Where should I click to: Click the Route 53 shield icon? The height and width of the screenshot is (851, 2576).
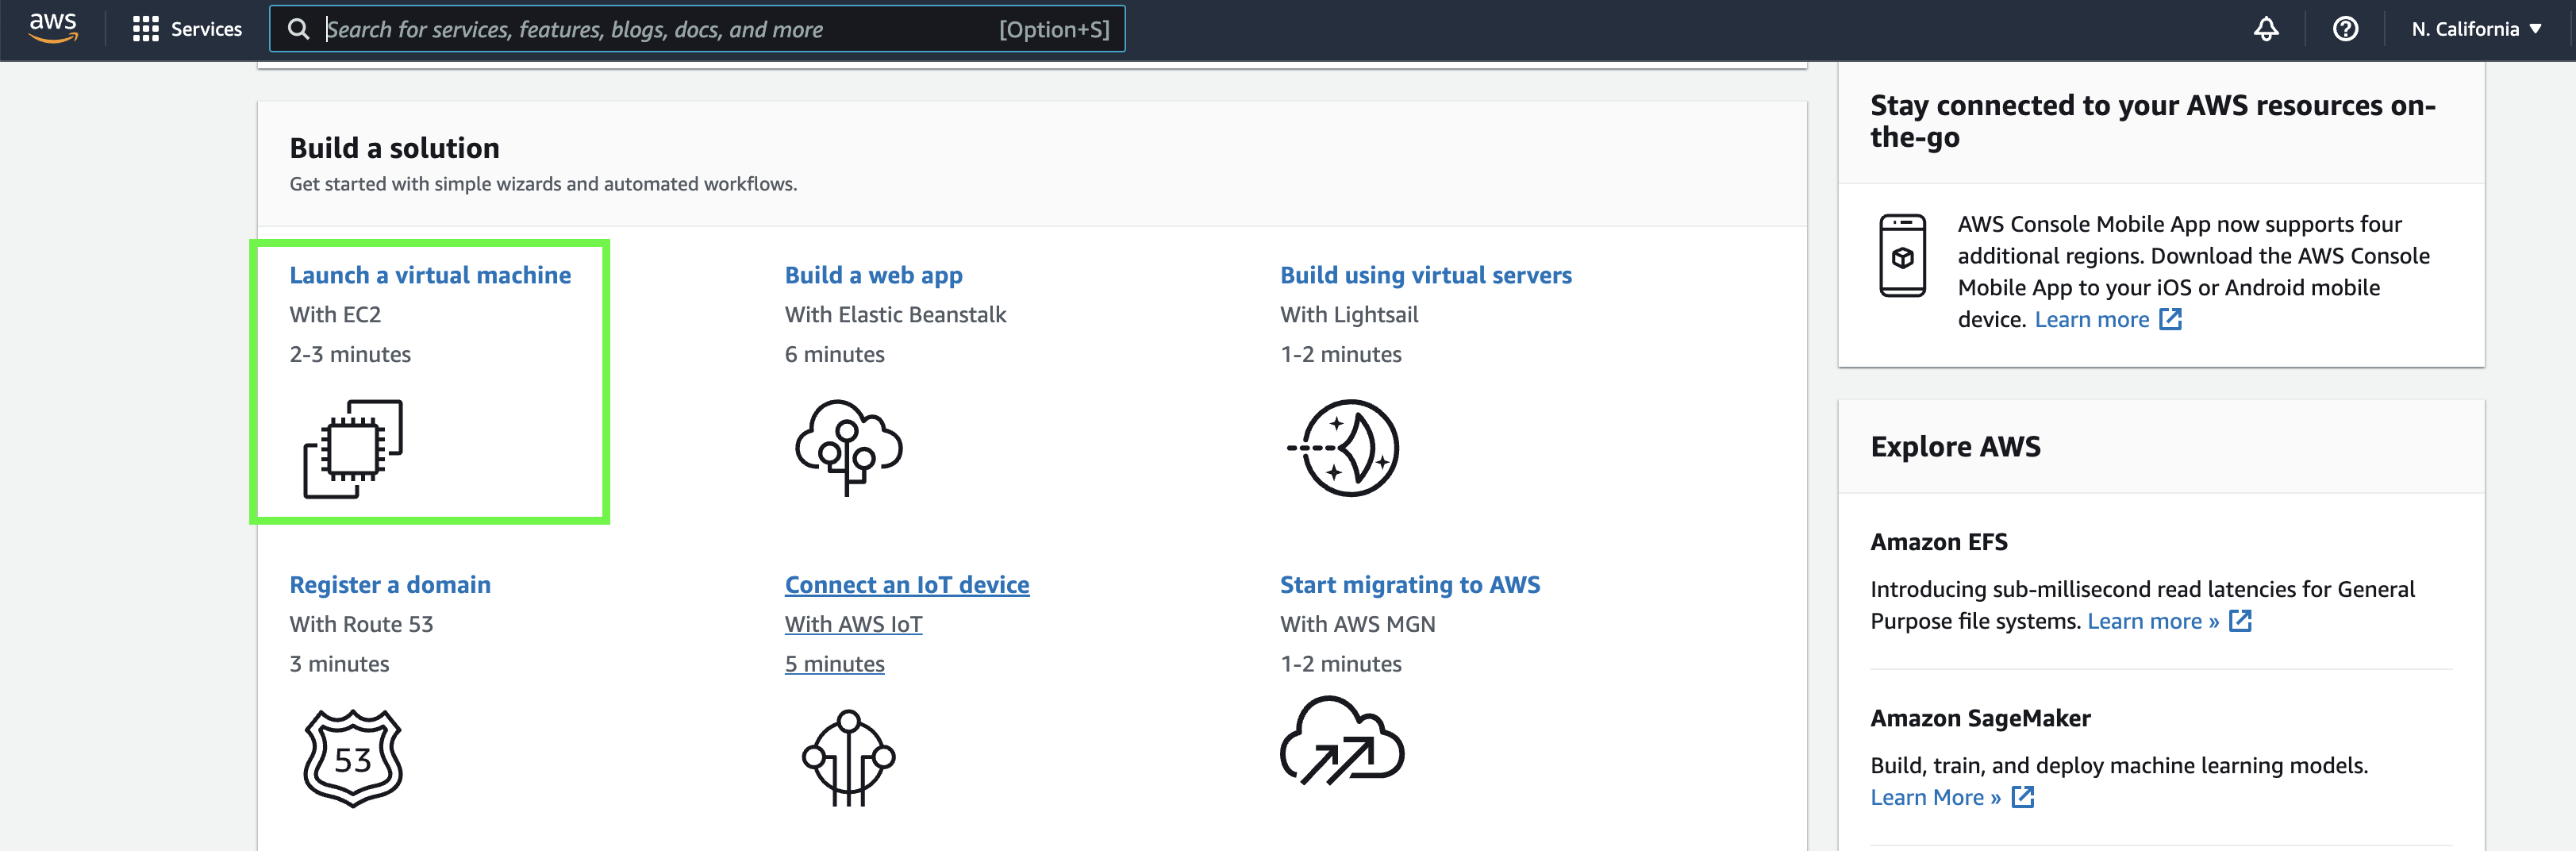coord(352,757)
